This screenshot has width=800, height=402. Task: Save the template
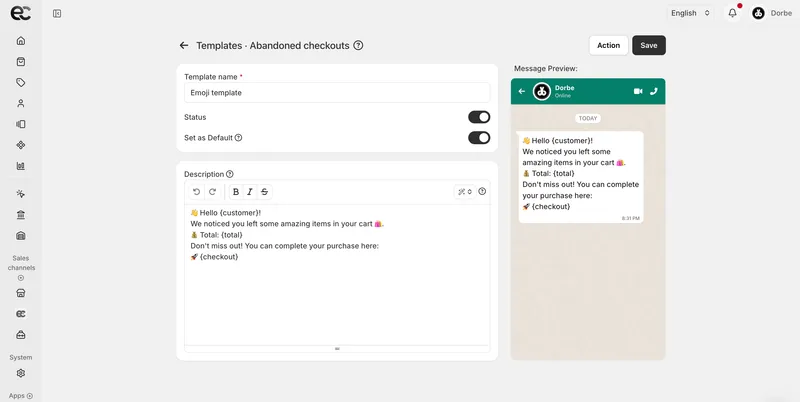649,45
